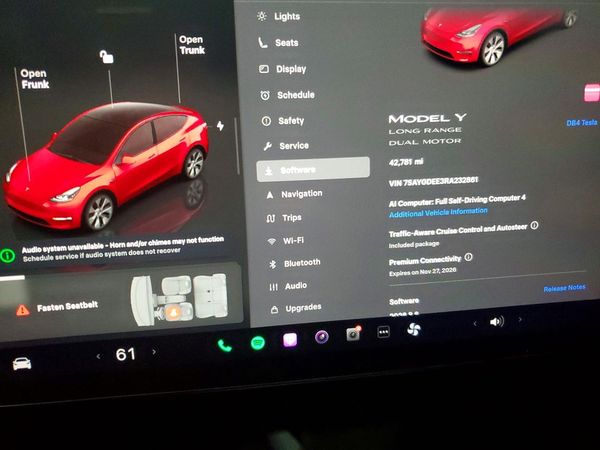
Task: Open the purple square app in dock
Action: 290,339
